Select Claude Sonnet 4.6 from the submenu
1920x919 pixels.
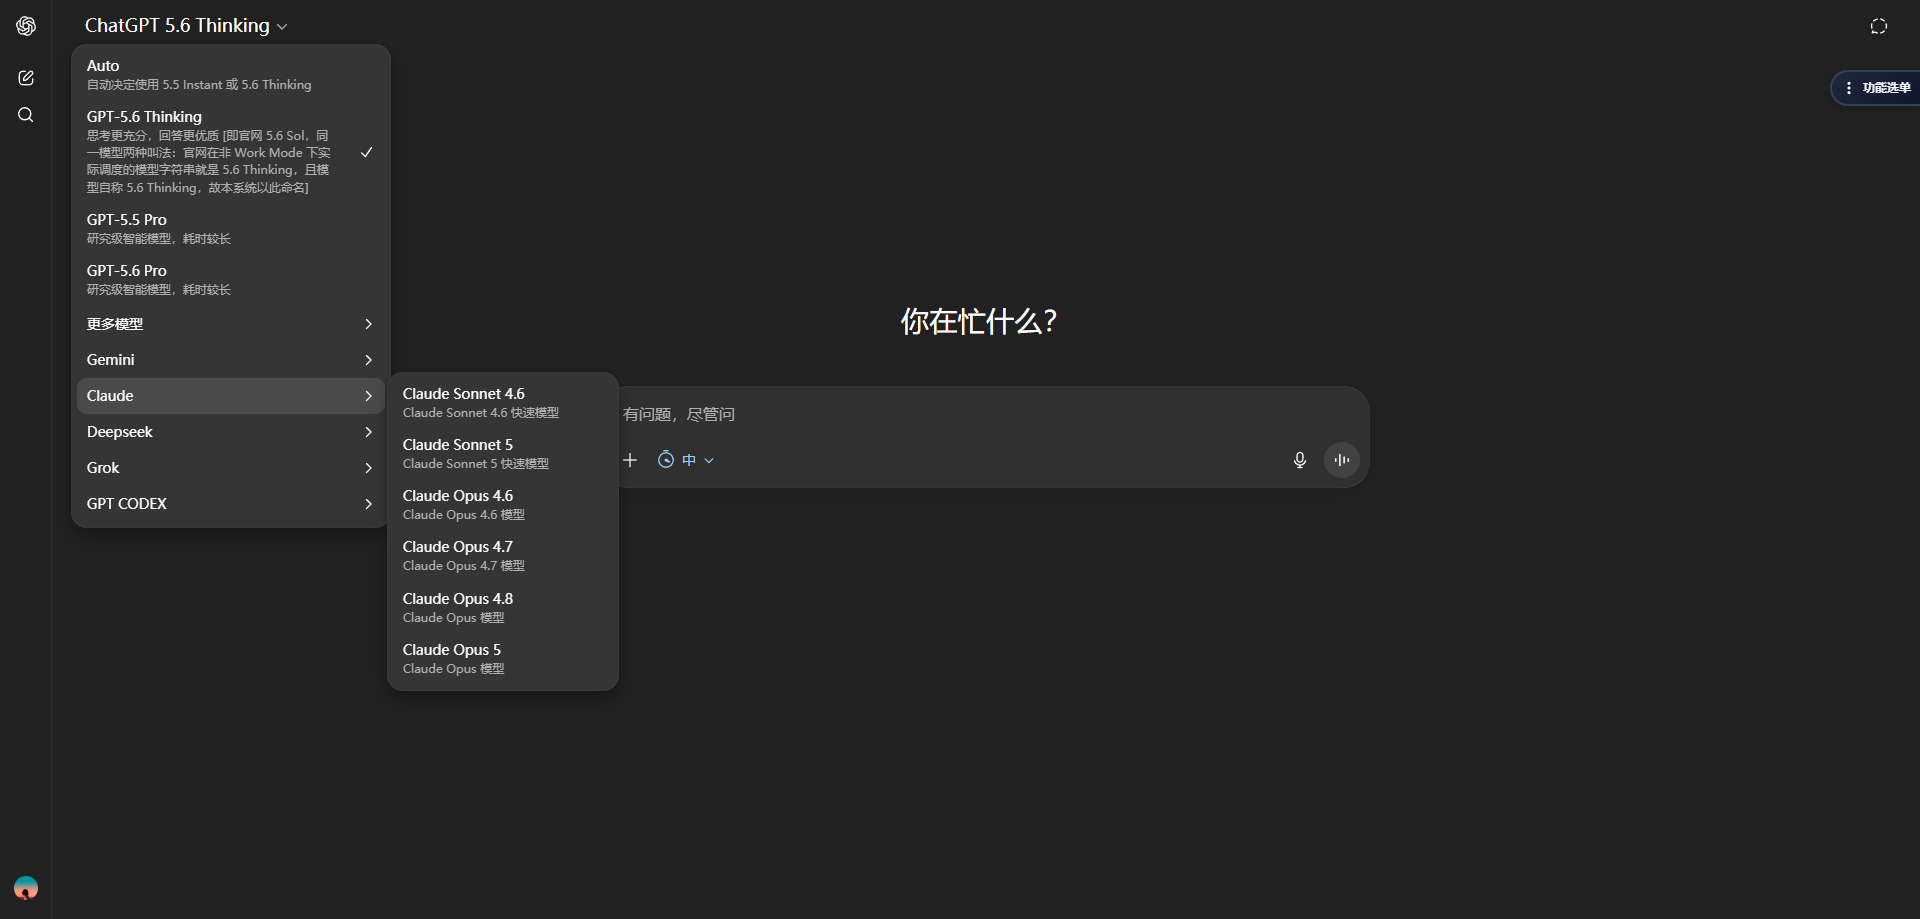[x=503, y=403]
